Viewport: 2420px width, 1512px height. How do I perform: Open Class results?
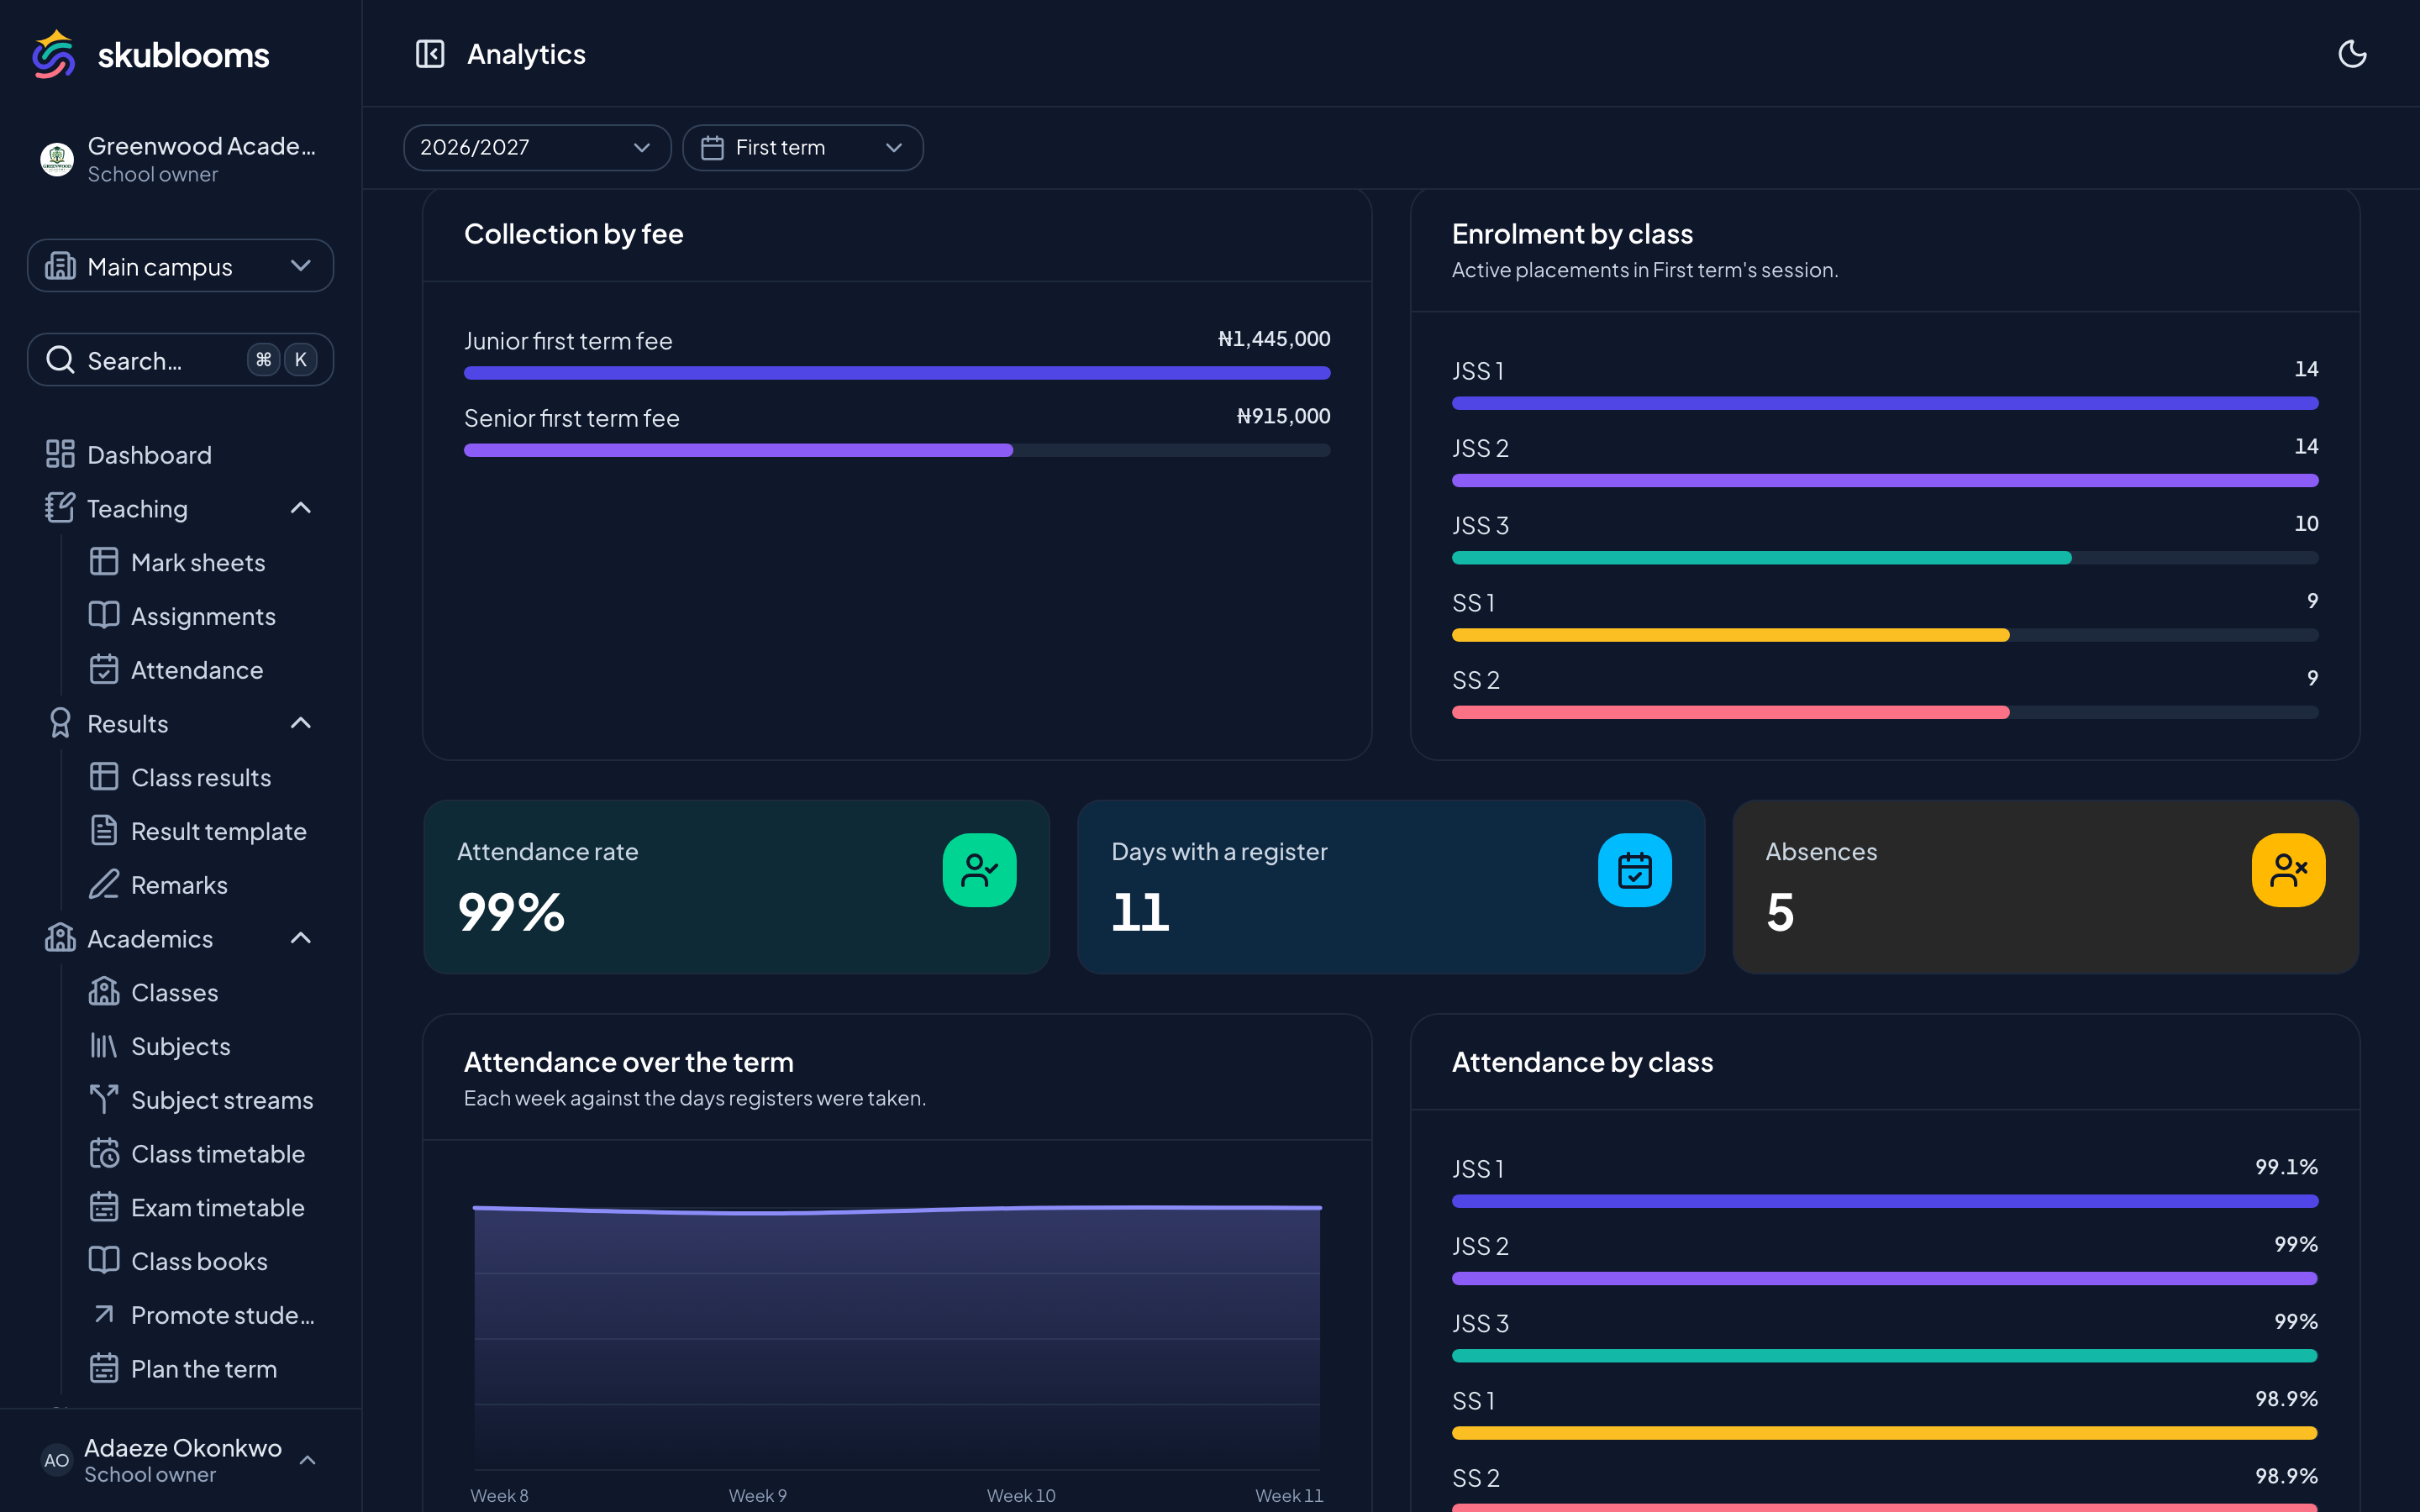tap(201, 777)
